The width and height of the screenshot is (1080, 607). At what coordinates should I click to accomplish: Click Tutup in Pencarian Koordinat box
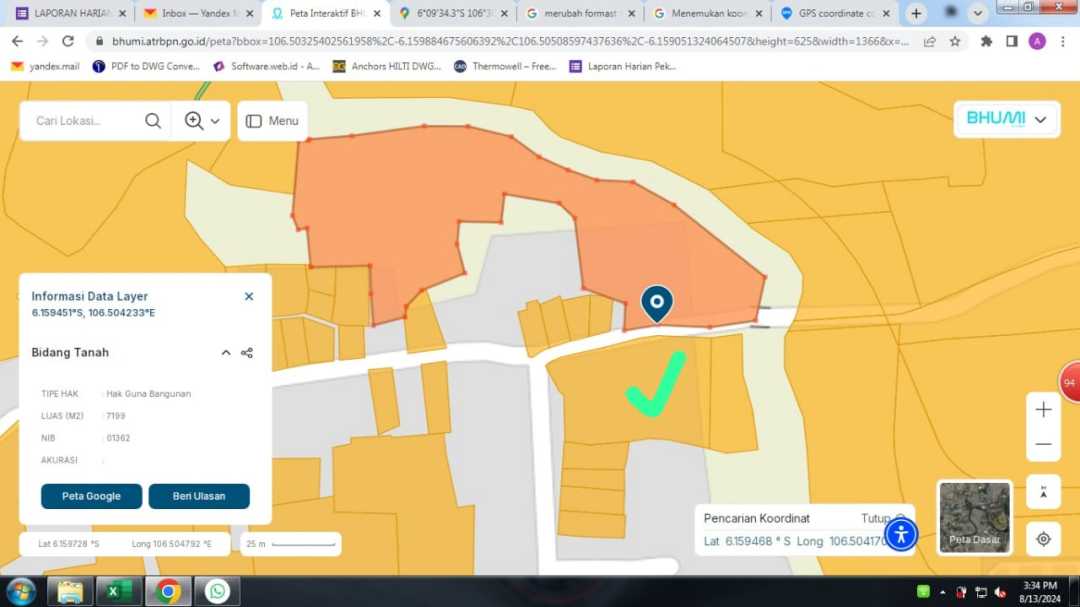coord(876,518)
